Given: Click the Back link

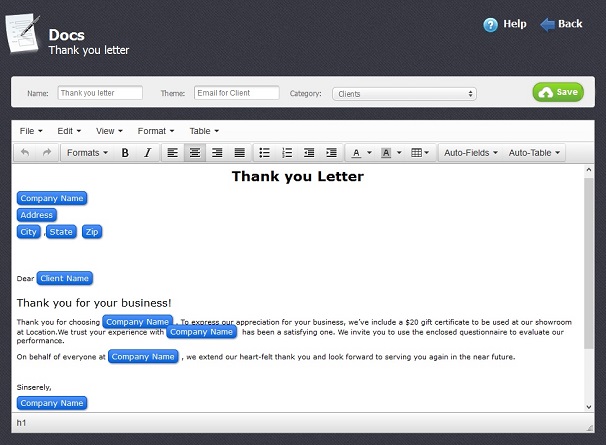Looking at the screenshot, I should point(561,24).
